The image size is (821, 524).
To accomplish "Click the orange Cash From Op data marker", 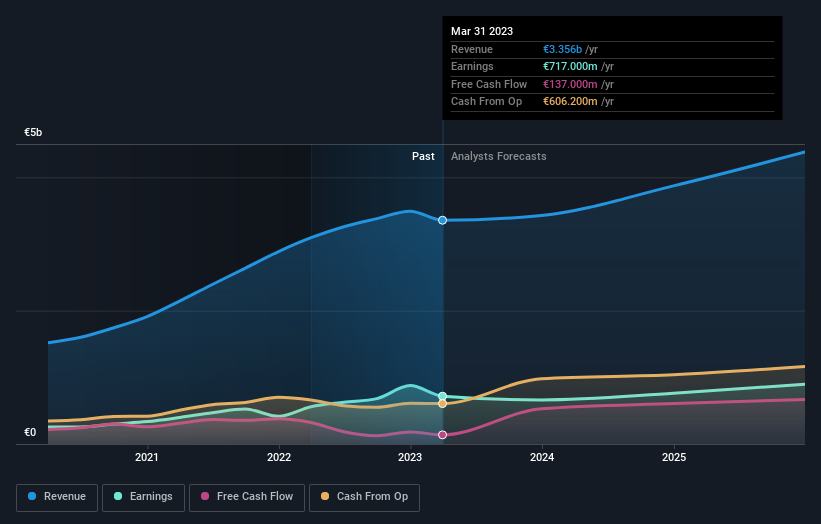I will (x=442, y=404).
